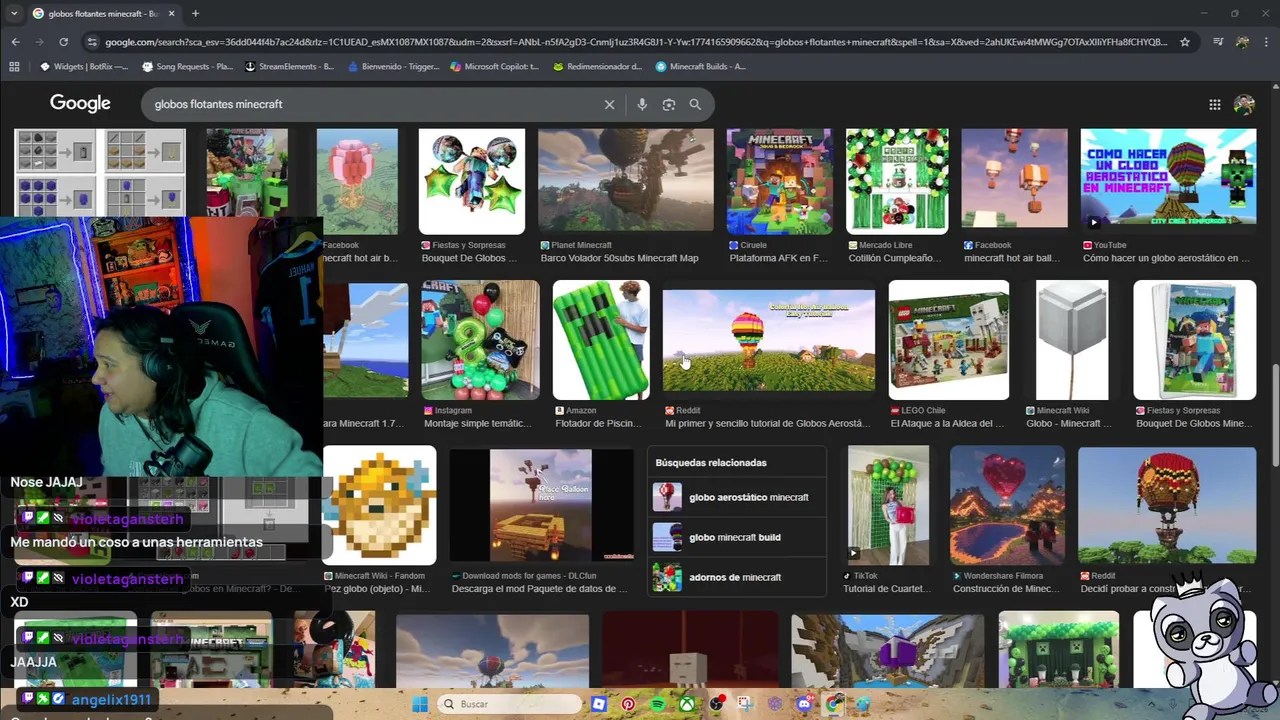Open the Amazon Flotador de Piscina creeper image

(x=601, y=340)
